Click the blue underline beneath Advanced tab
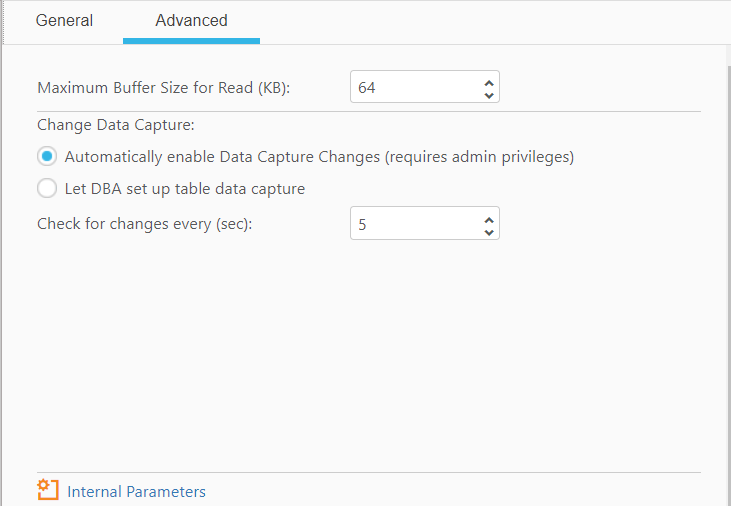 [191, 41]
